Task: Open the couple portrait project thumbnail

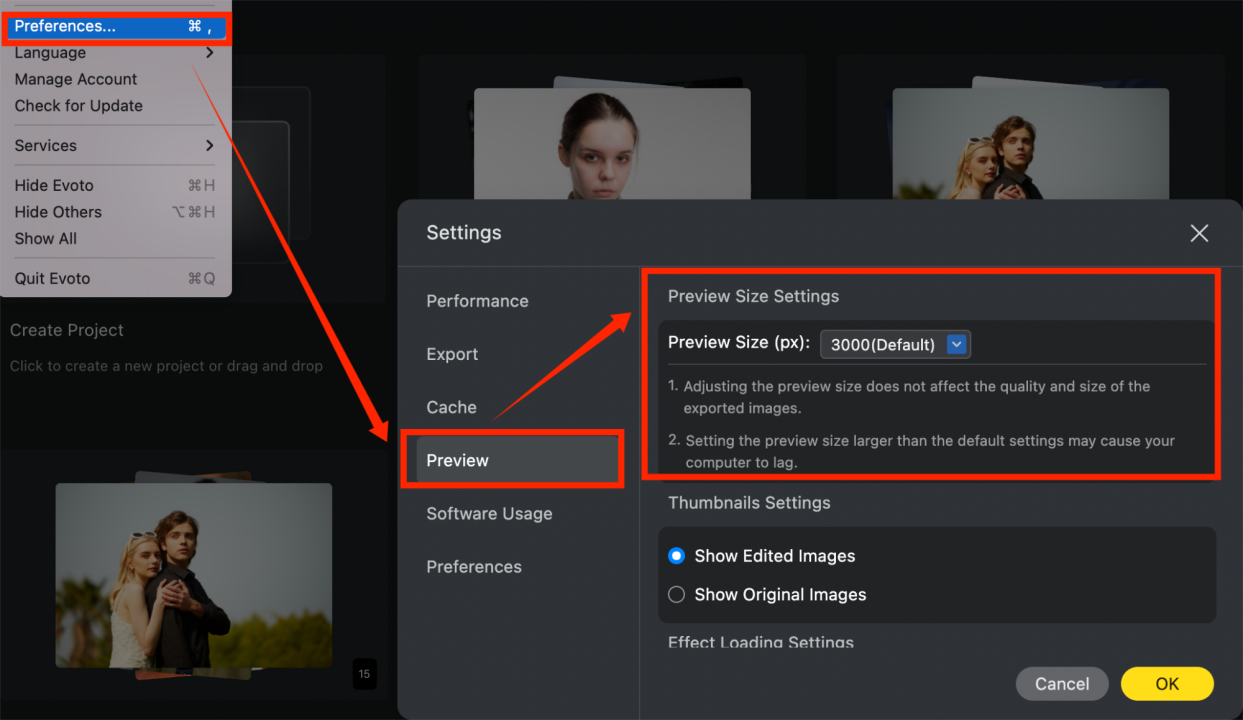Action: tap(193, 574)
